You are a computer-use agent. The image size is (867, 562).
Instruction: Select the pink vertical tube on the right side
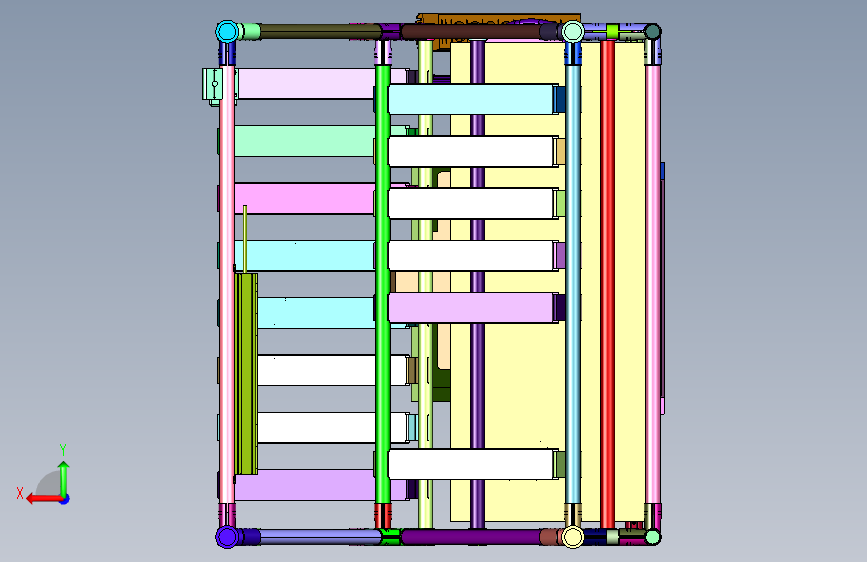653,284
